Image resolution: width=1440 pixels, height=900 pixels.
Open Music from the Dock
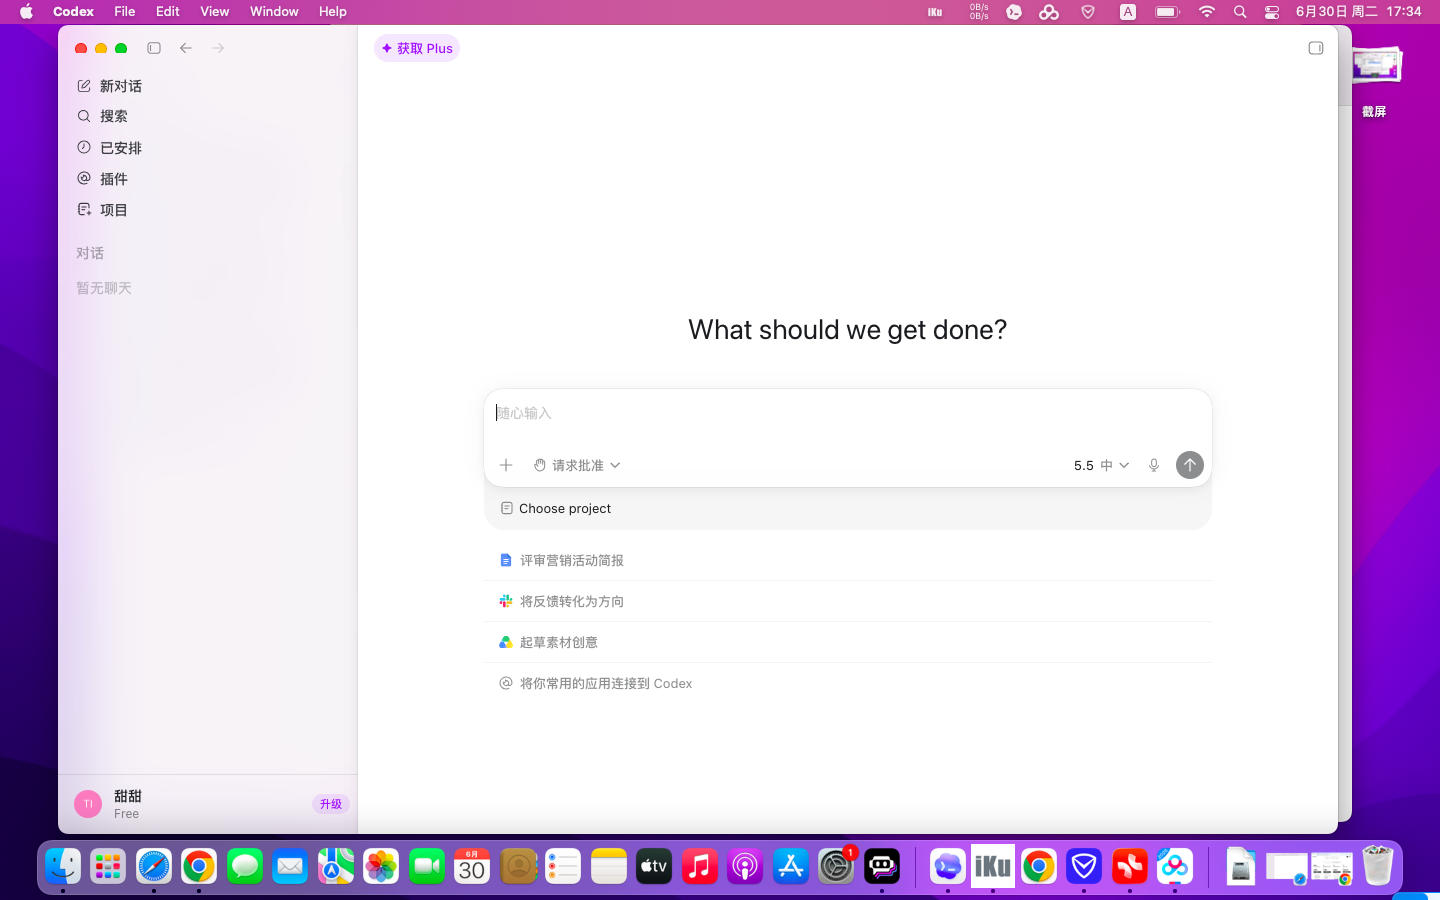pyautogui.click(x=700, y=866)
